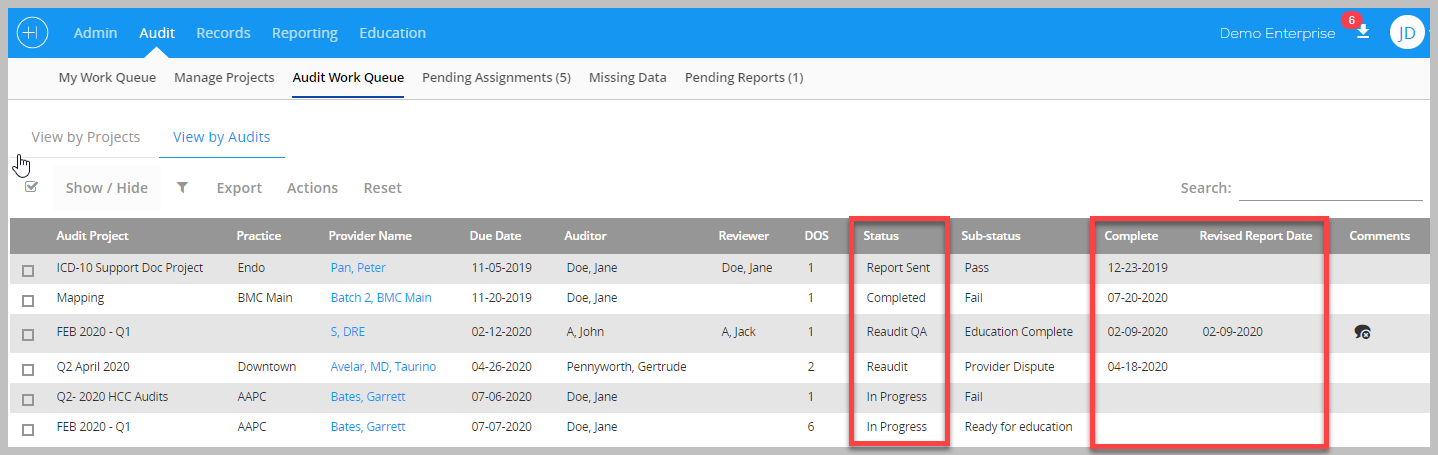Switch to View by Projects tab
Image resolution: width=1438 pixels, height=455 pixels.
tap(86, 137)
